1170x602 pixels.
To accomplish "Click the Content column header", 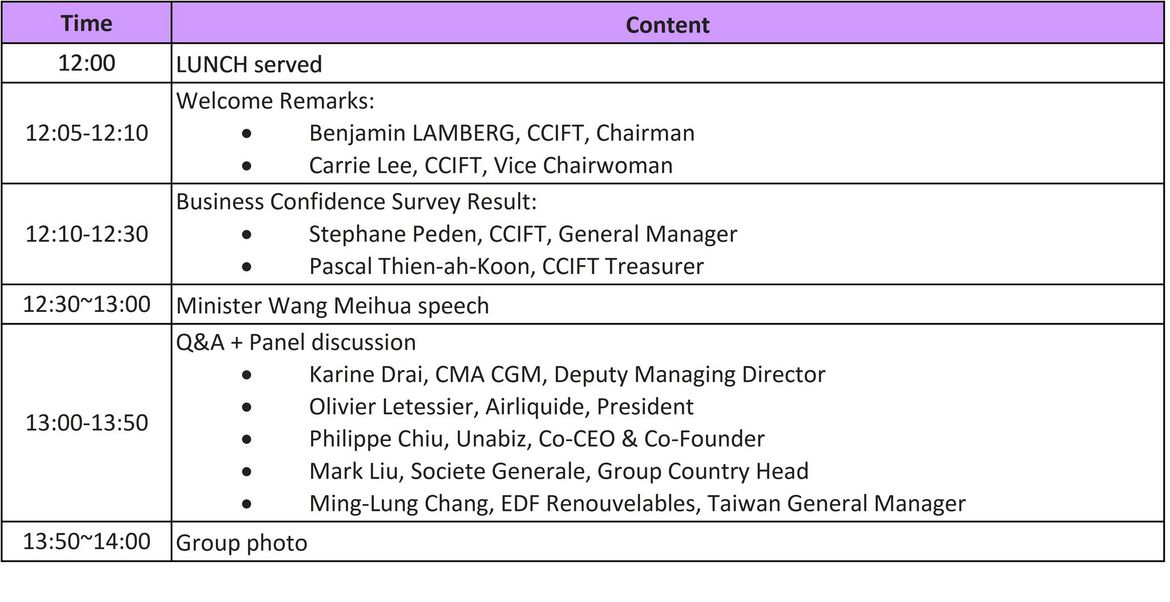I will click(667, 24).
